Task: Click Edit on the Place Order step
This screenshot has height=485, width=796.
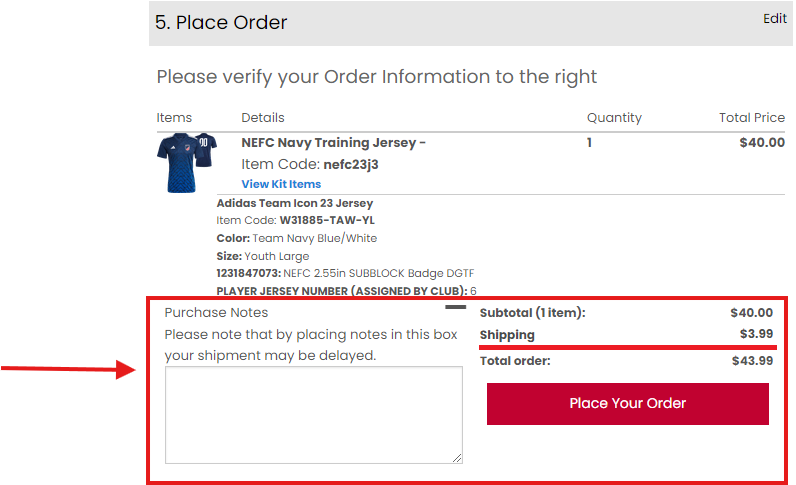Action: 774,19
